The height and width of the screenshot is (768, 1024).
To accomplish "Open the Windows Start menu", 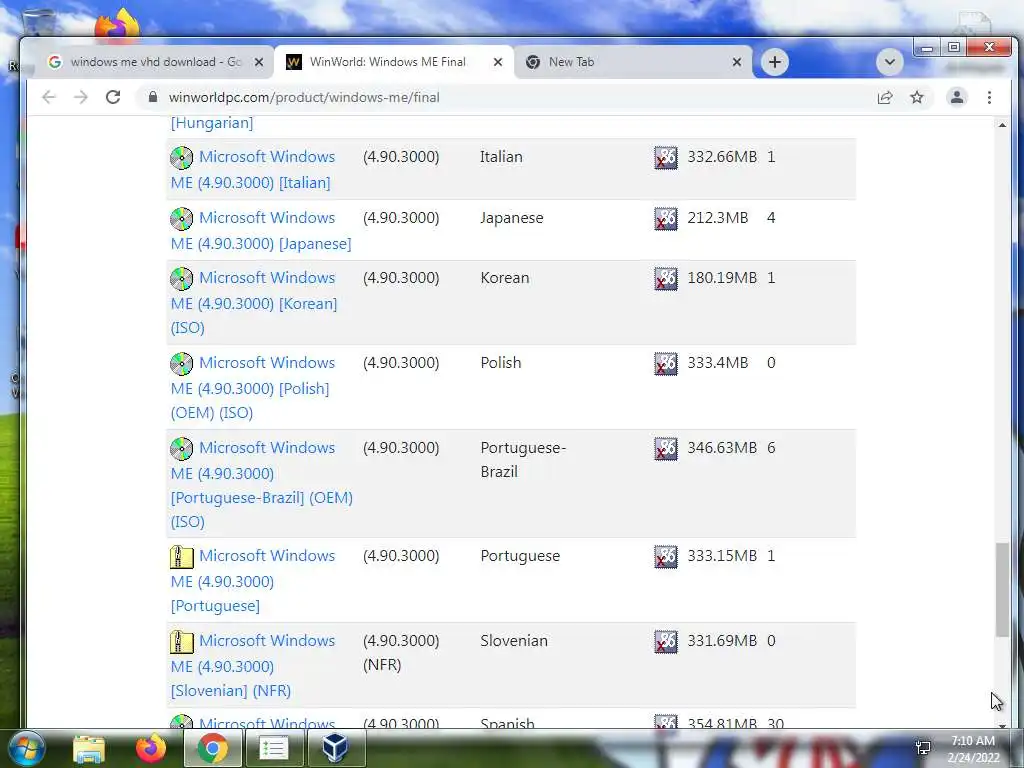I will coord(27,748).
